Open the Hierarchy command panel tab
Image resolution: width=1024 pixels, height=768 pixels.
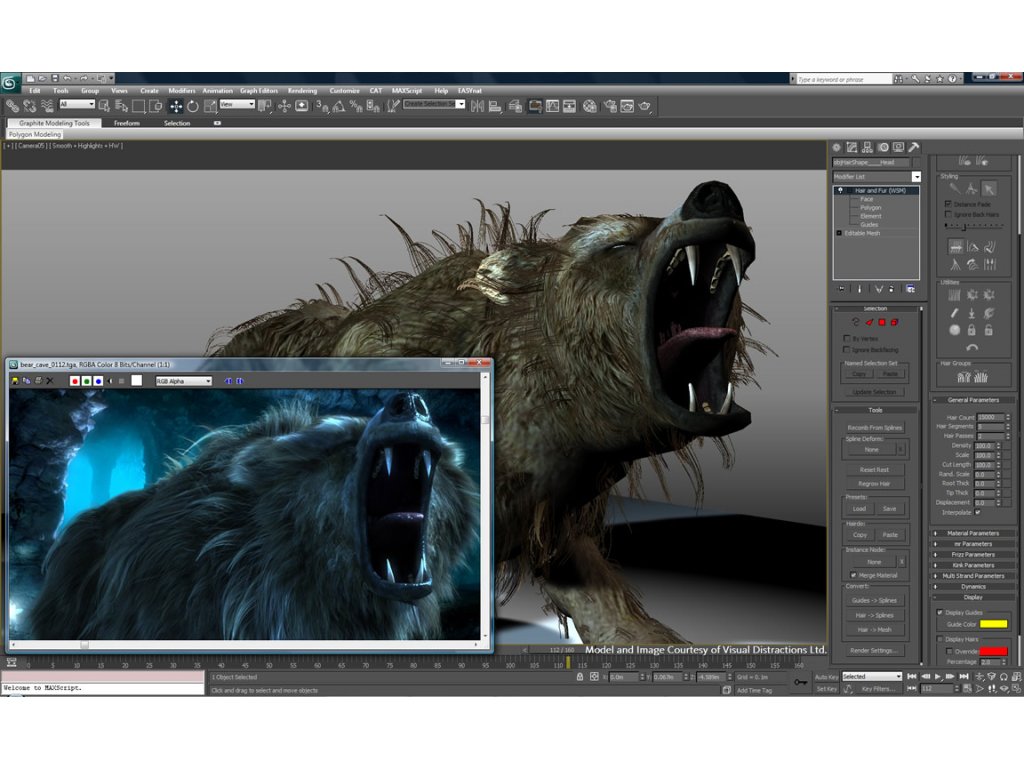pos(868,147)
